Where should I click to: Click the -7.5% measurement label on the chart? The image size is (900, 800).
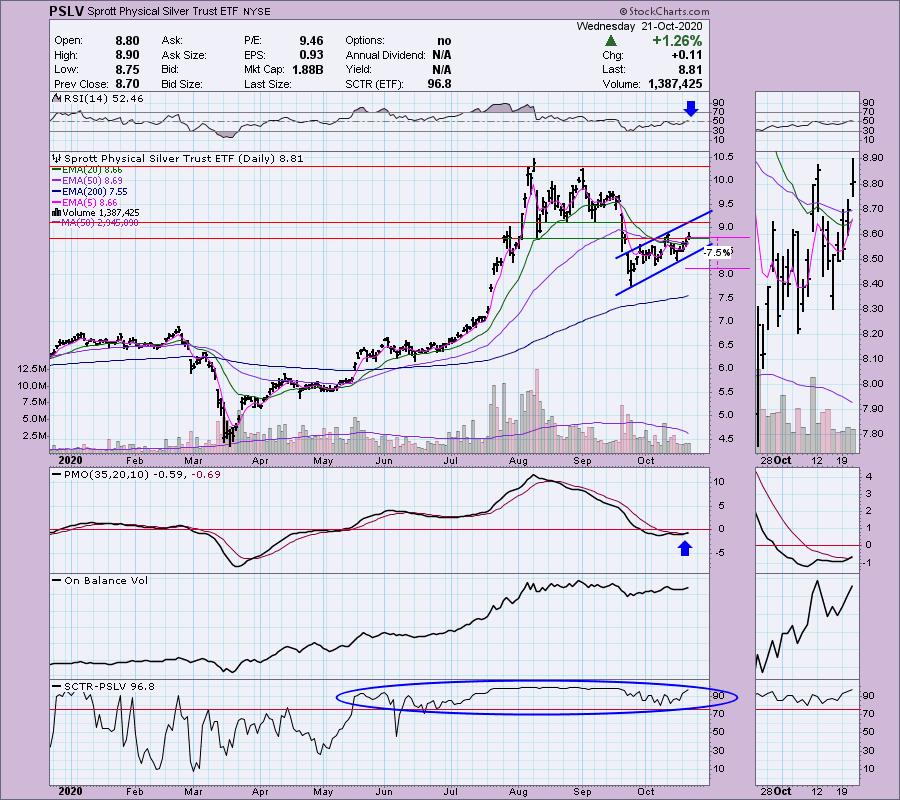717,253
